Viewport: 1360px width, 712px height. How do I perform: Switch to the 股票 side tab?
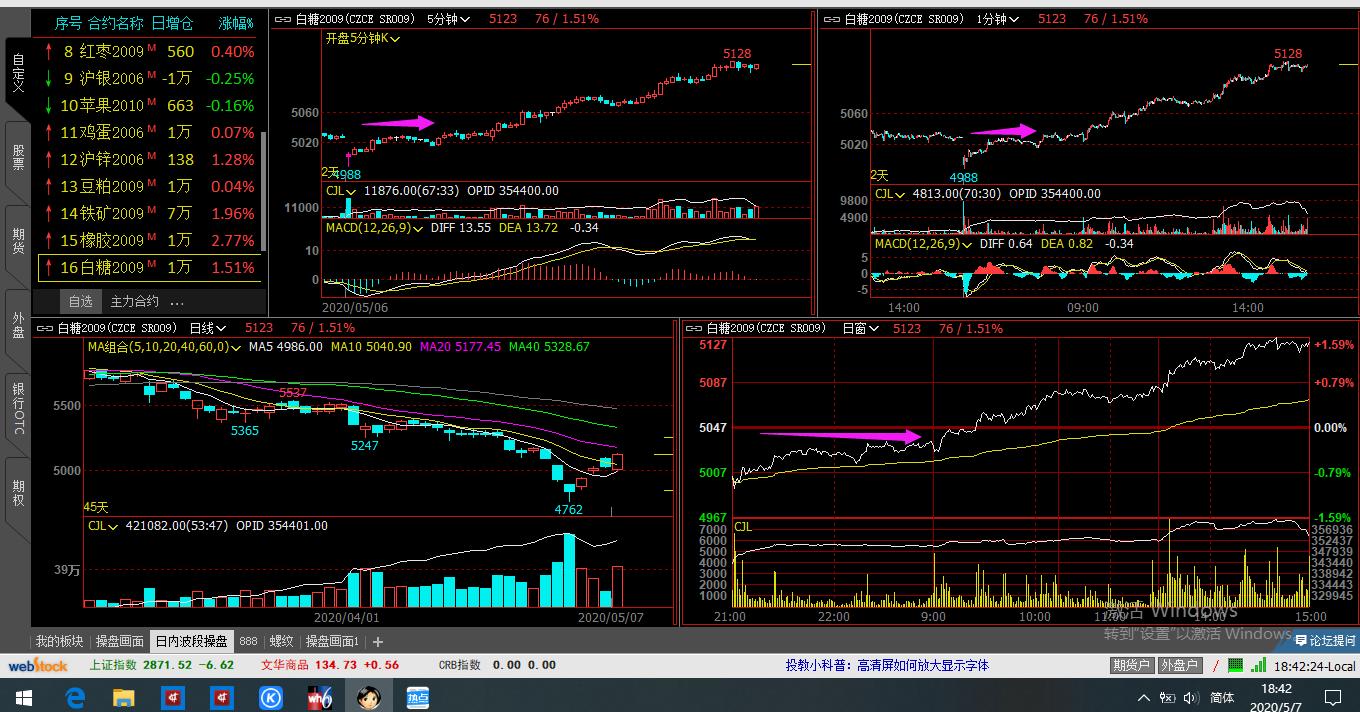point(18,158)
